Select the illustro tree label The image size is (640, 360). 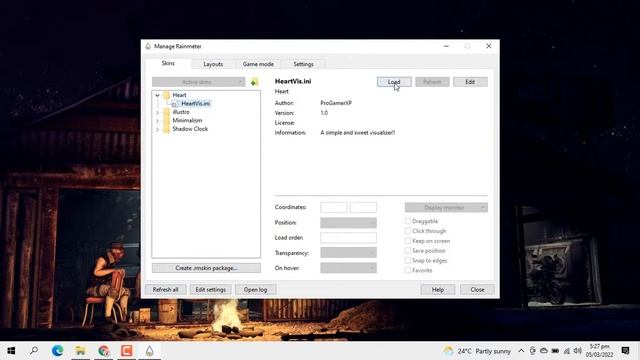click(181, 112)
